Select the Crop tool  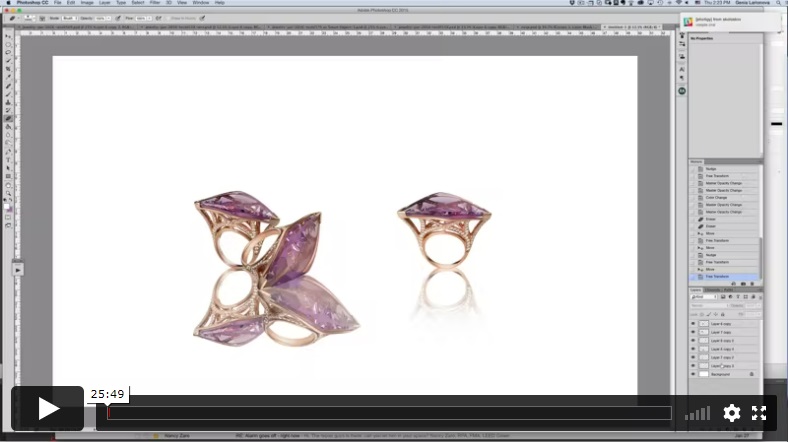click(x=9, y=69)
